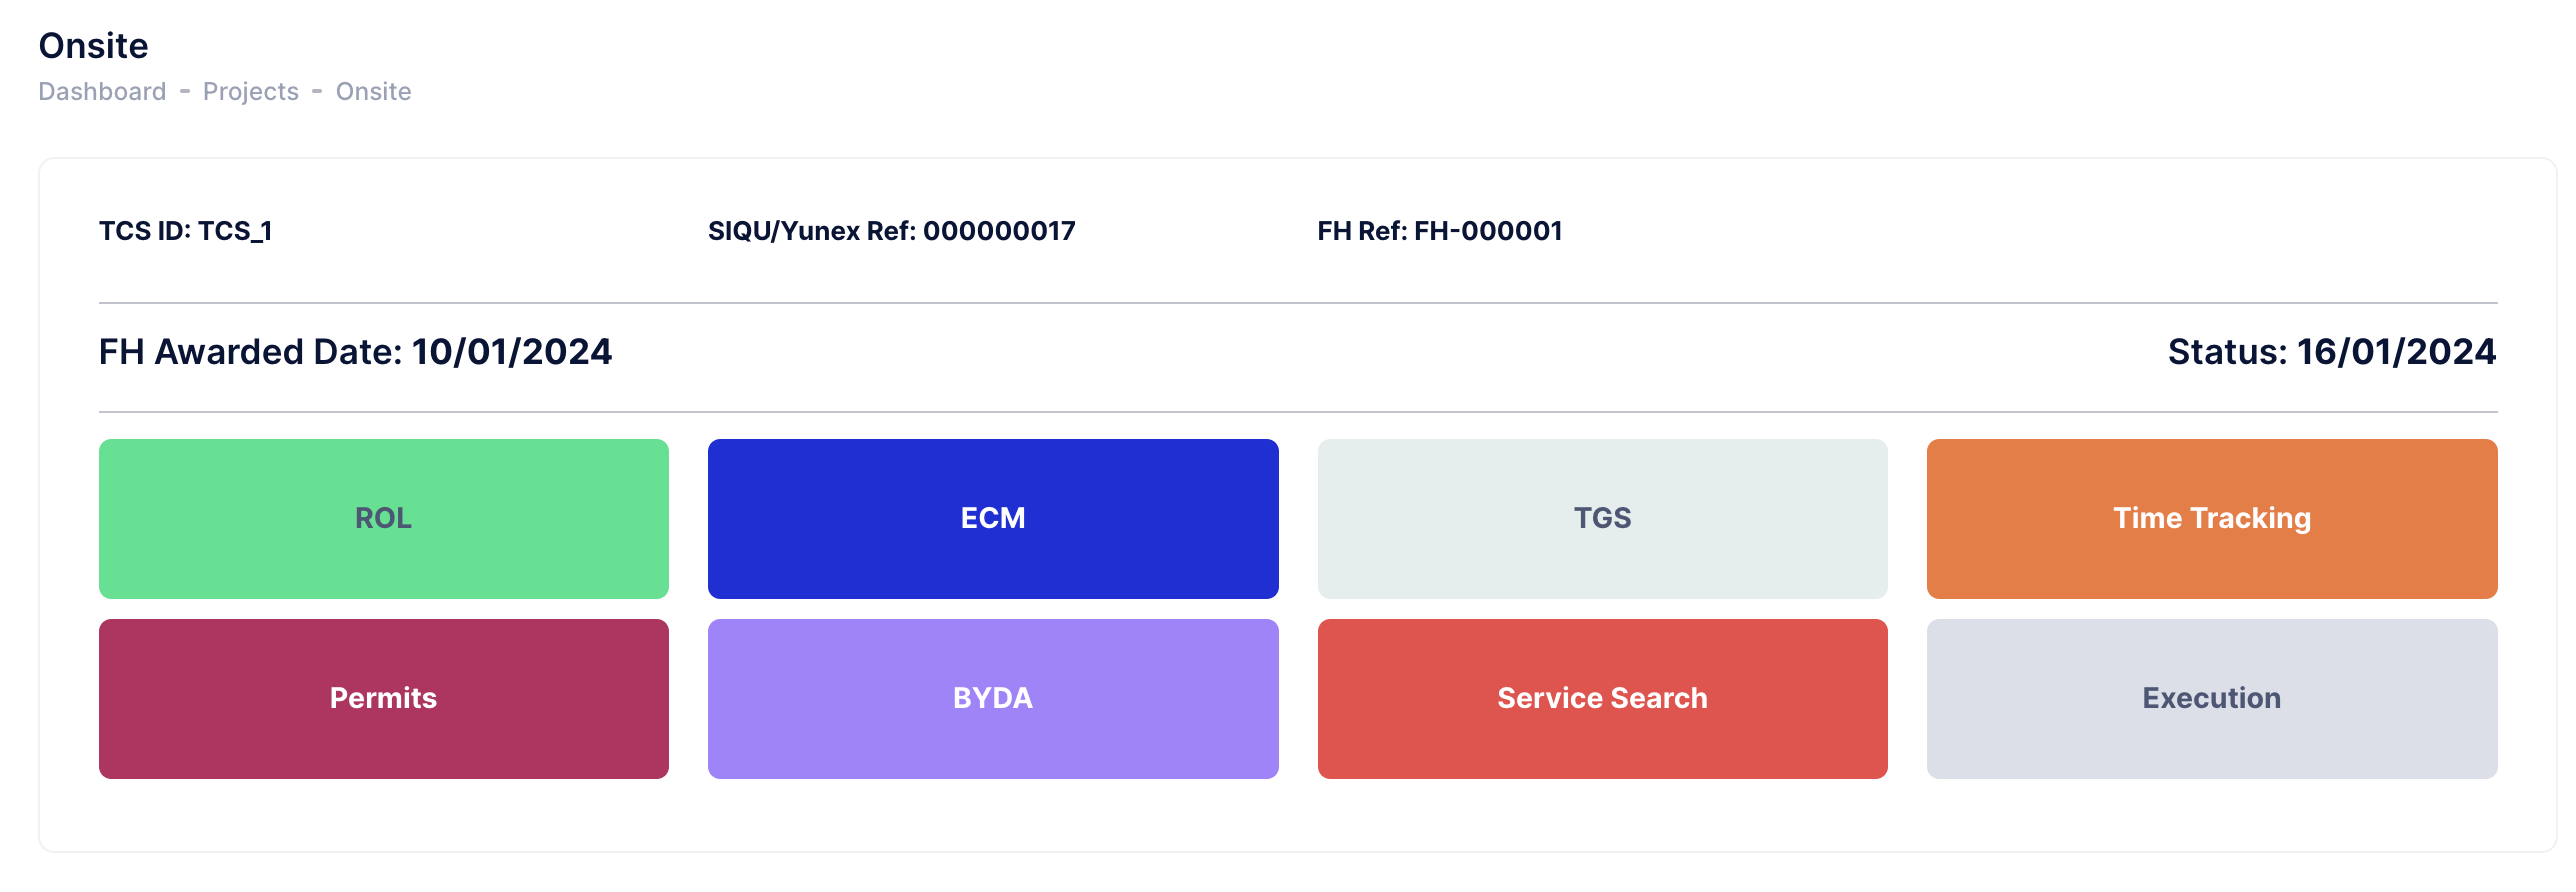This screenshot has height=892, width=2576.
Task: Navigate to Dashboard in the breadcrumb
Action: [x=102, y=91]
